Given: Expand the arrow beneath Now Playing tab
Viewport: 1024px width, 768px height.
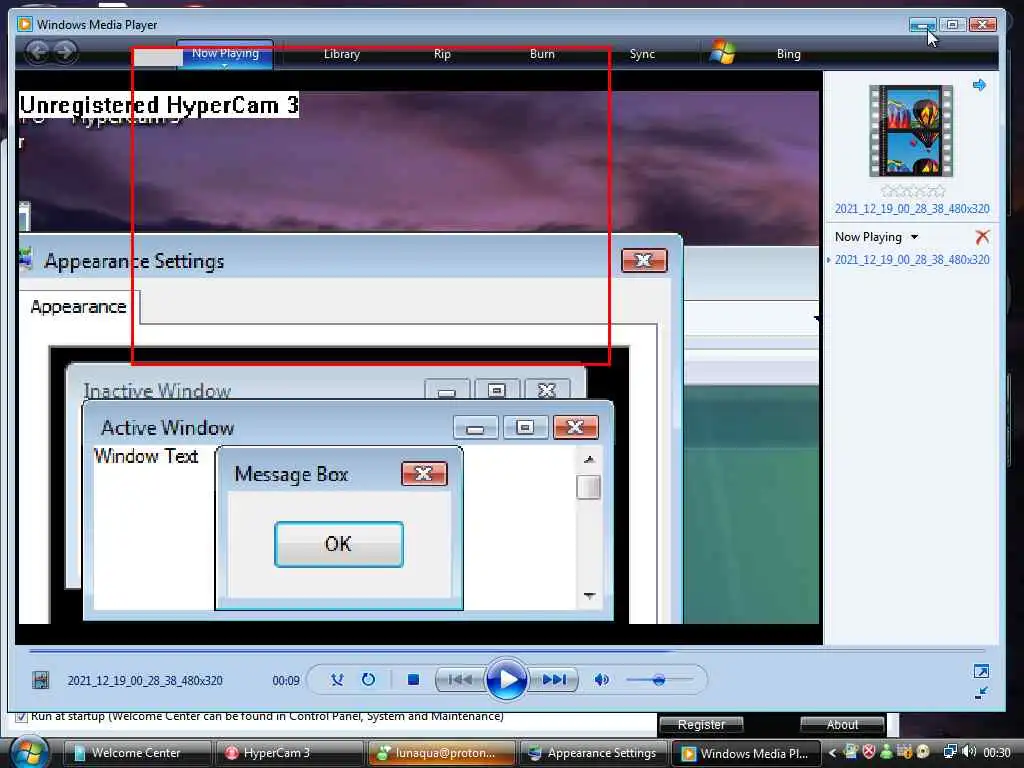Looking at the screenshot, I should [225, 66].
